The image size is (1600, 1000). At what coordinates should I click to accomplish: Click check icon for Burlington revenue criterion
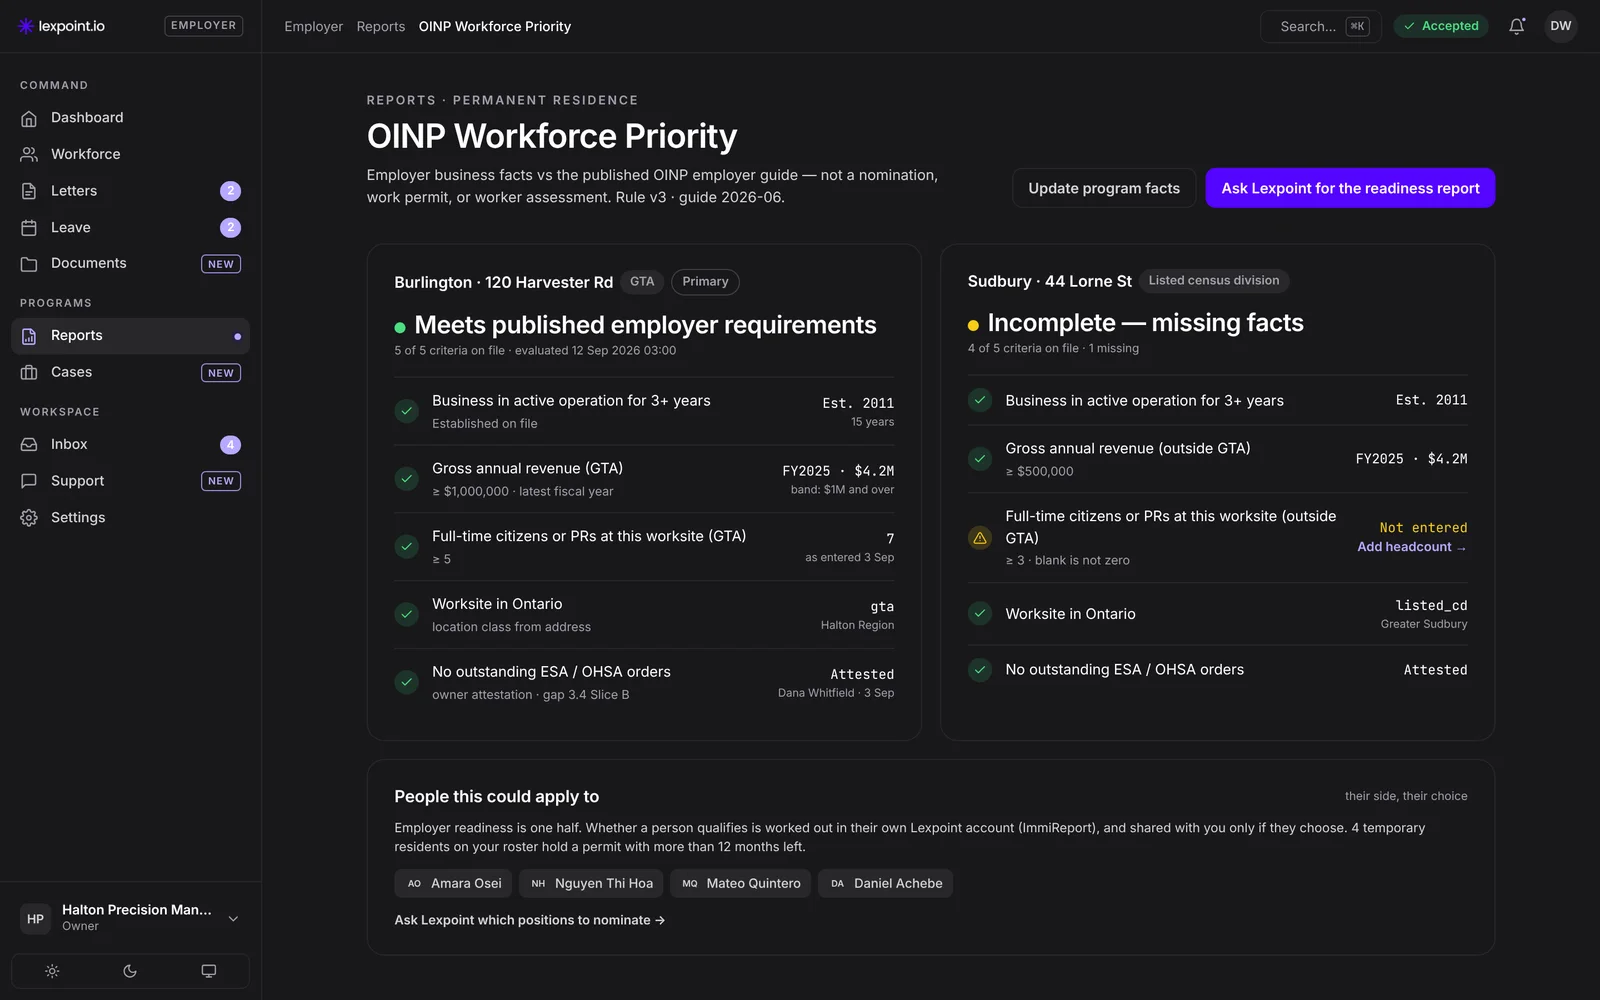pos(407,479)
